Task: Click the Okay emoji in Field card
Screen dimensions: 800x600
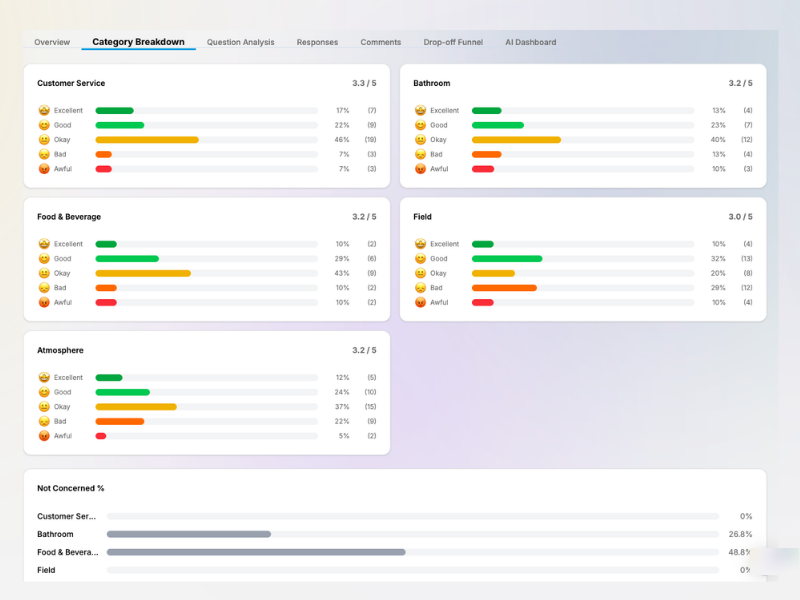Action: [420, 273]
